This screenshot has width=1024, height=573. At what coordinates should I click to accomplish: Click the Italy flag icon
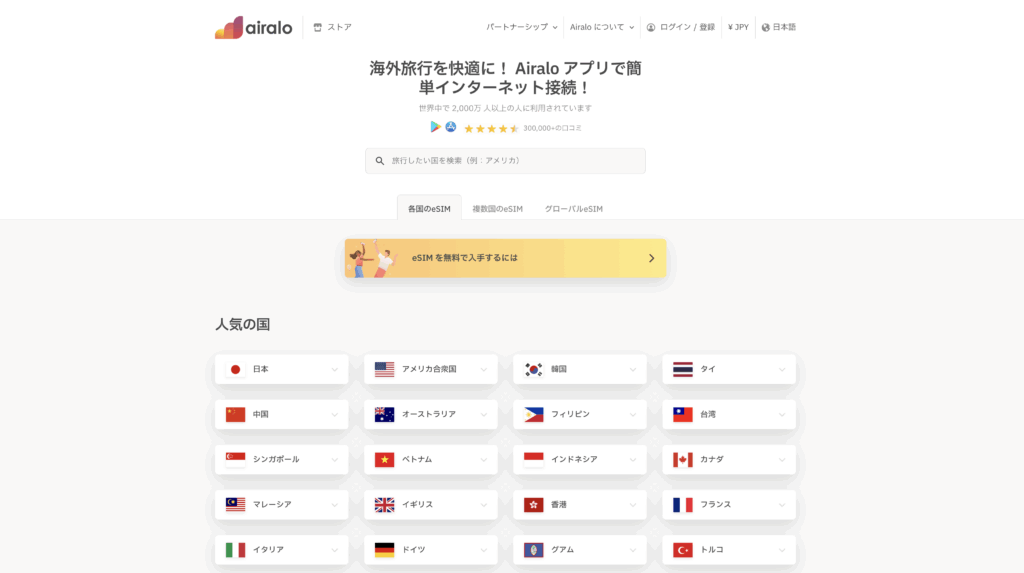click(235, 549)
